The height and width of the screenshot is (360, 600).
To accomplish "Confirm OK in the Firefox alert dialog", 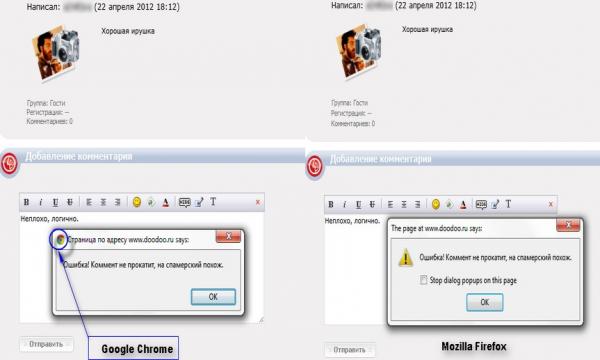I will pyautogui.click(x=484, y=302).
